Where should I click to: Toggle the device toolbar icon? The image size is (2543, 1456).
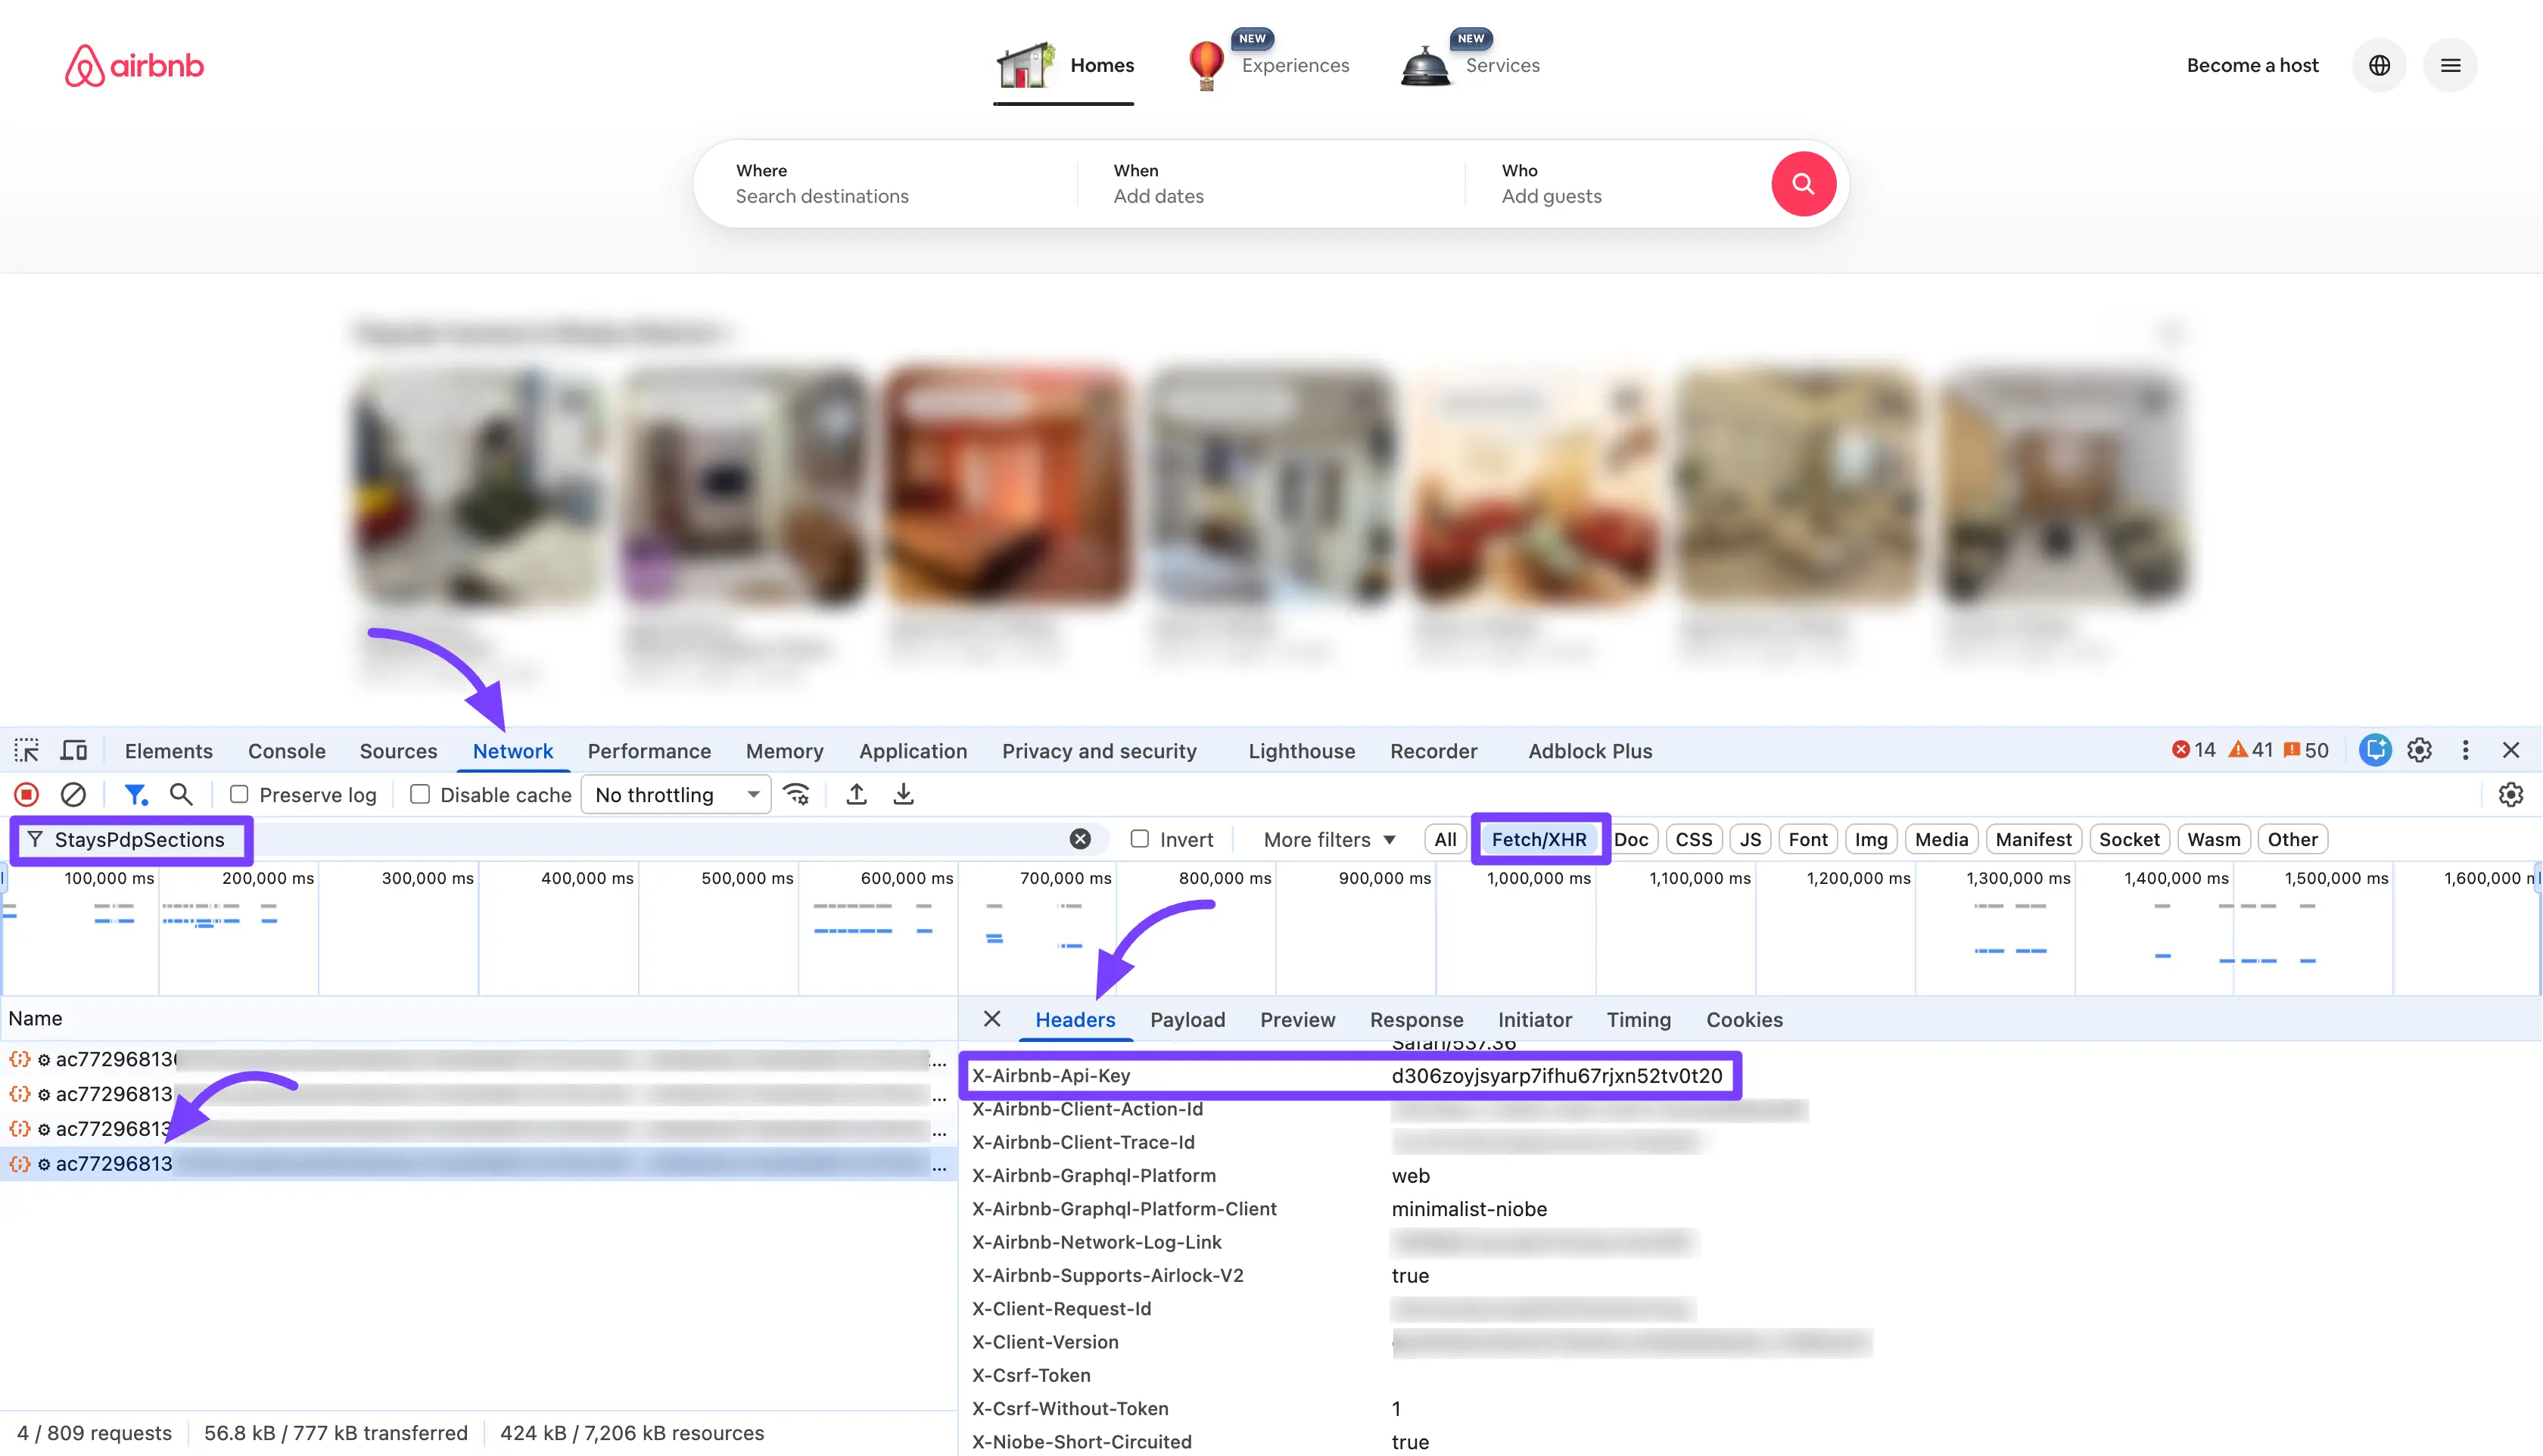click(74, 750)
